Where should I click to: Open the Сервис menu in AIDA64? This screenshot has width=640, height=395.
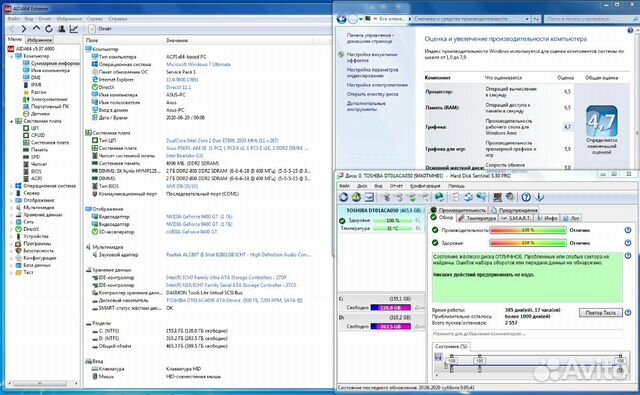[95, 19]
